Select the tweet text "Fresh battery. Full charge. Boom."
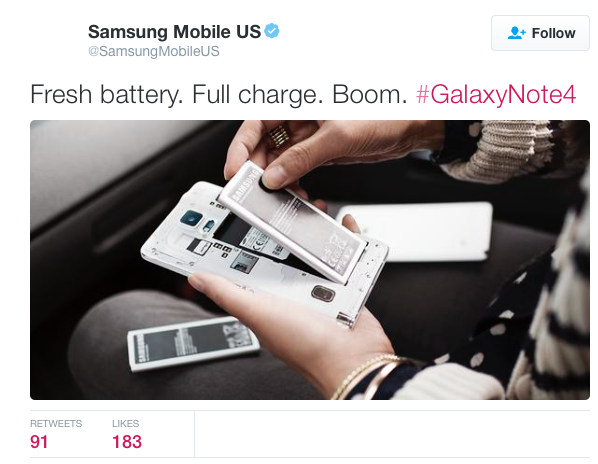The width and height of the screenshot is (598, 464). click(x=219, y=94)
